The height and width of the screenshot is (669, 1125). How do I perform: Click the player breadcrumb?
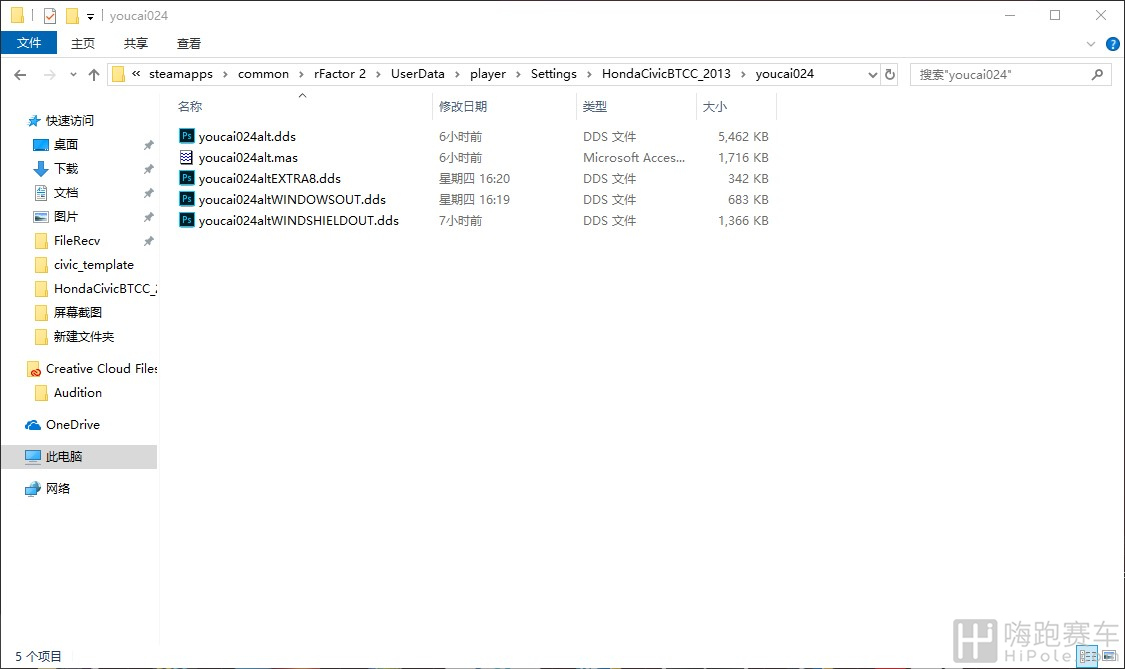pos(488,74)
